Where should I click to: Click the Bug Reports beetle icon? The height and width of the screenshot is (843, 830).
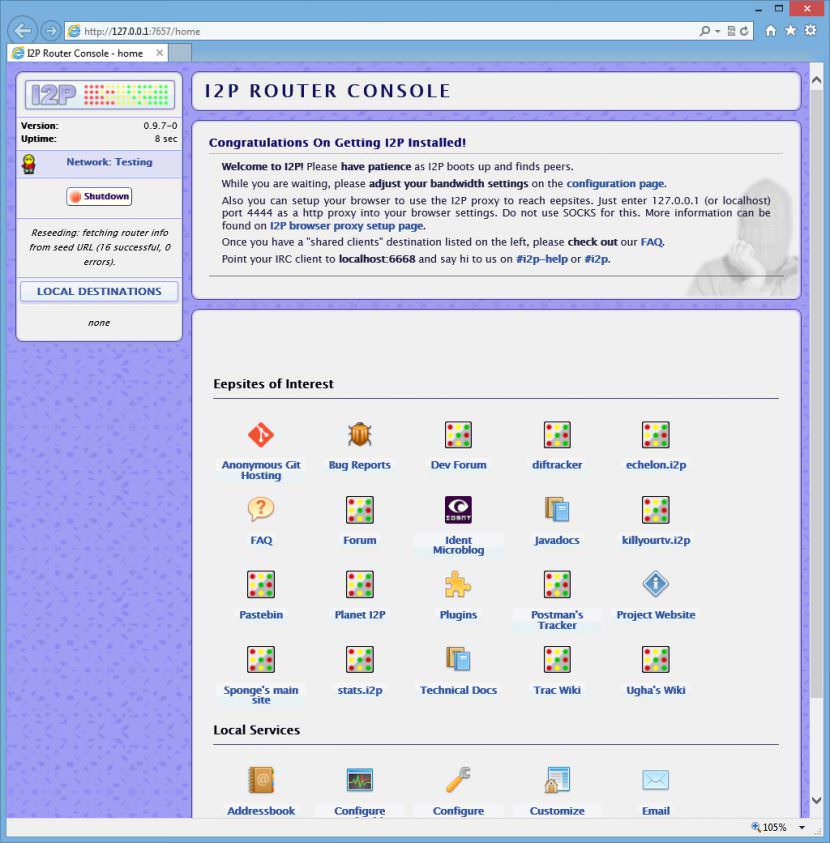[x=360, y=434]
